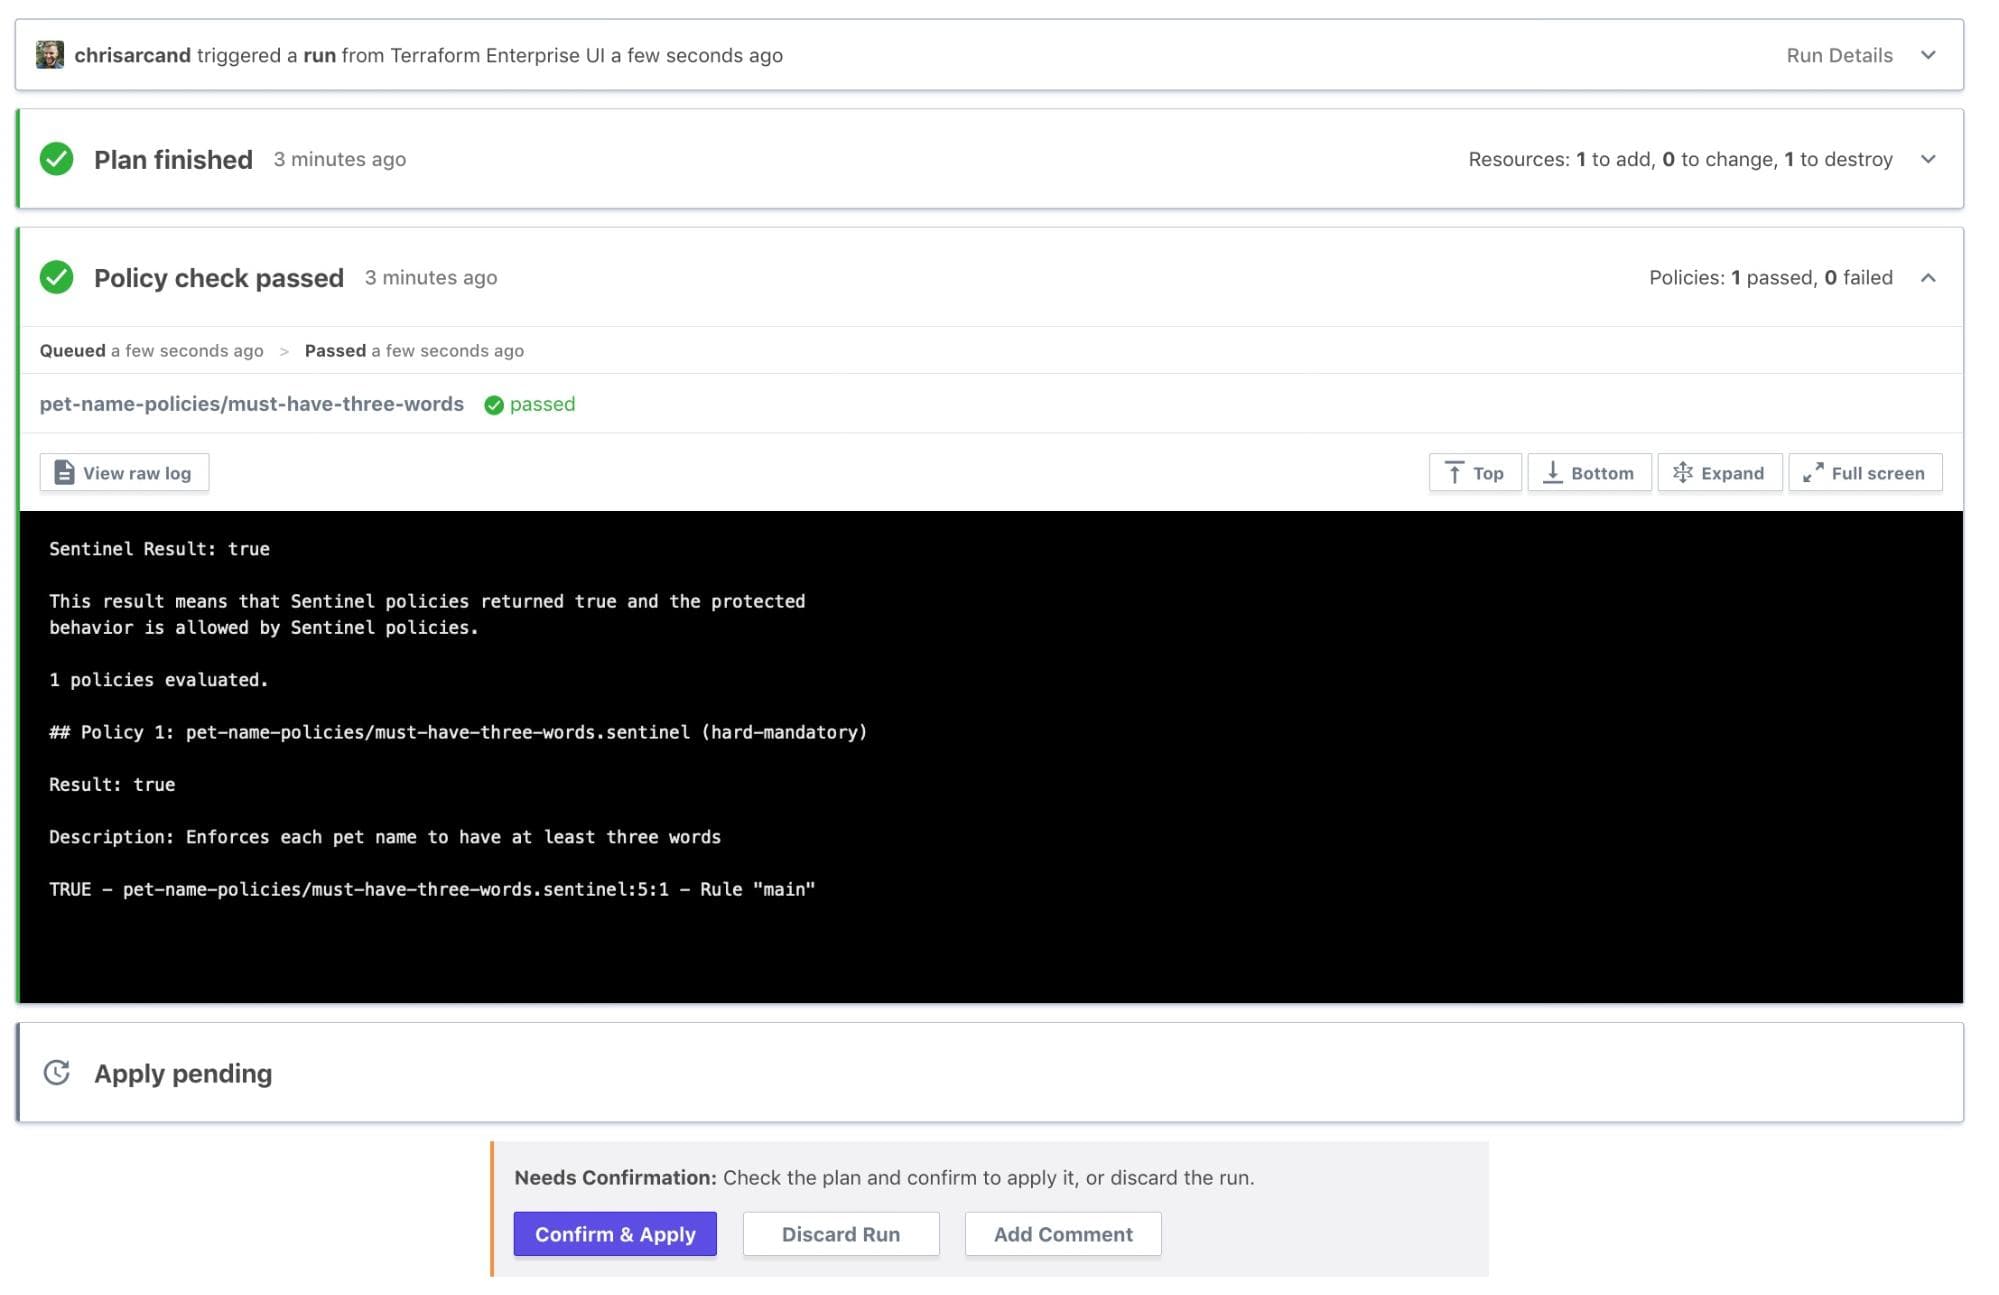Click the green Plan finished checkmark icon
The width and height of the screenshot is (1999, 1295).
click(x=57, y=159)
